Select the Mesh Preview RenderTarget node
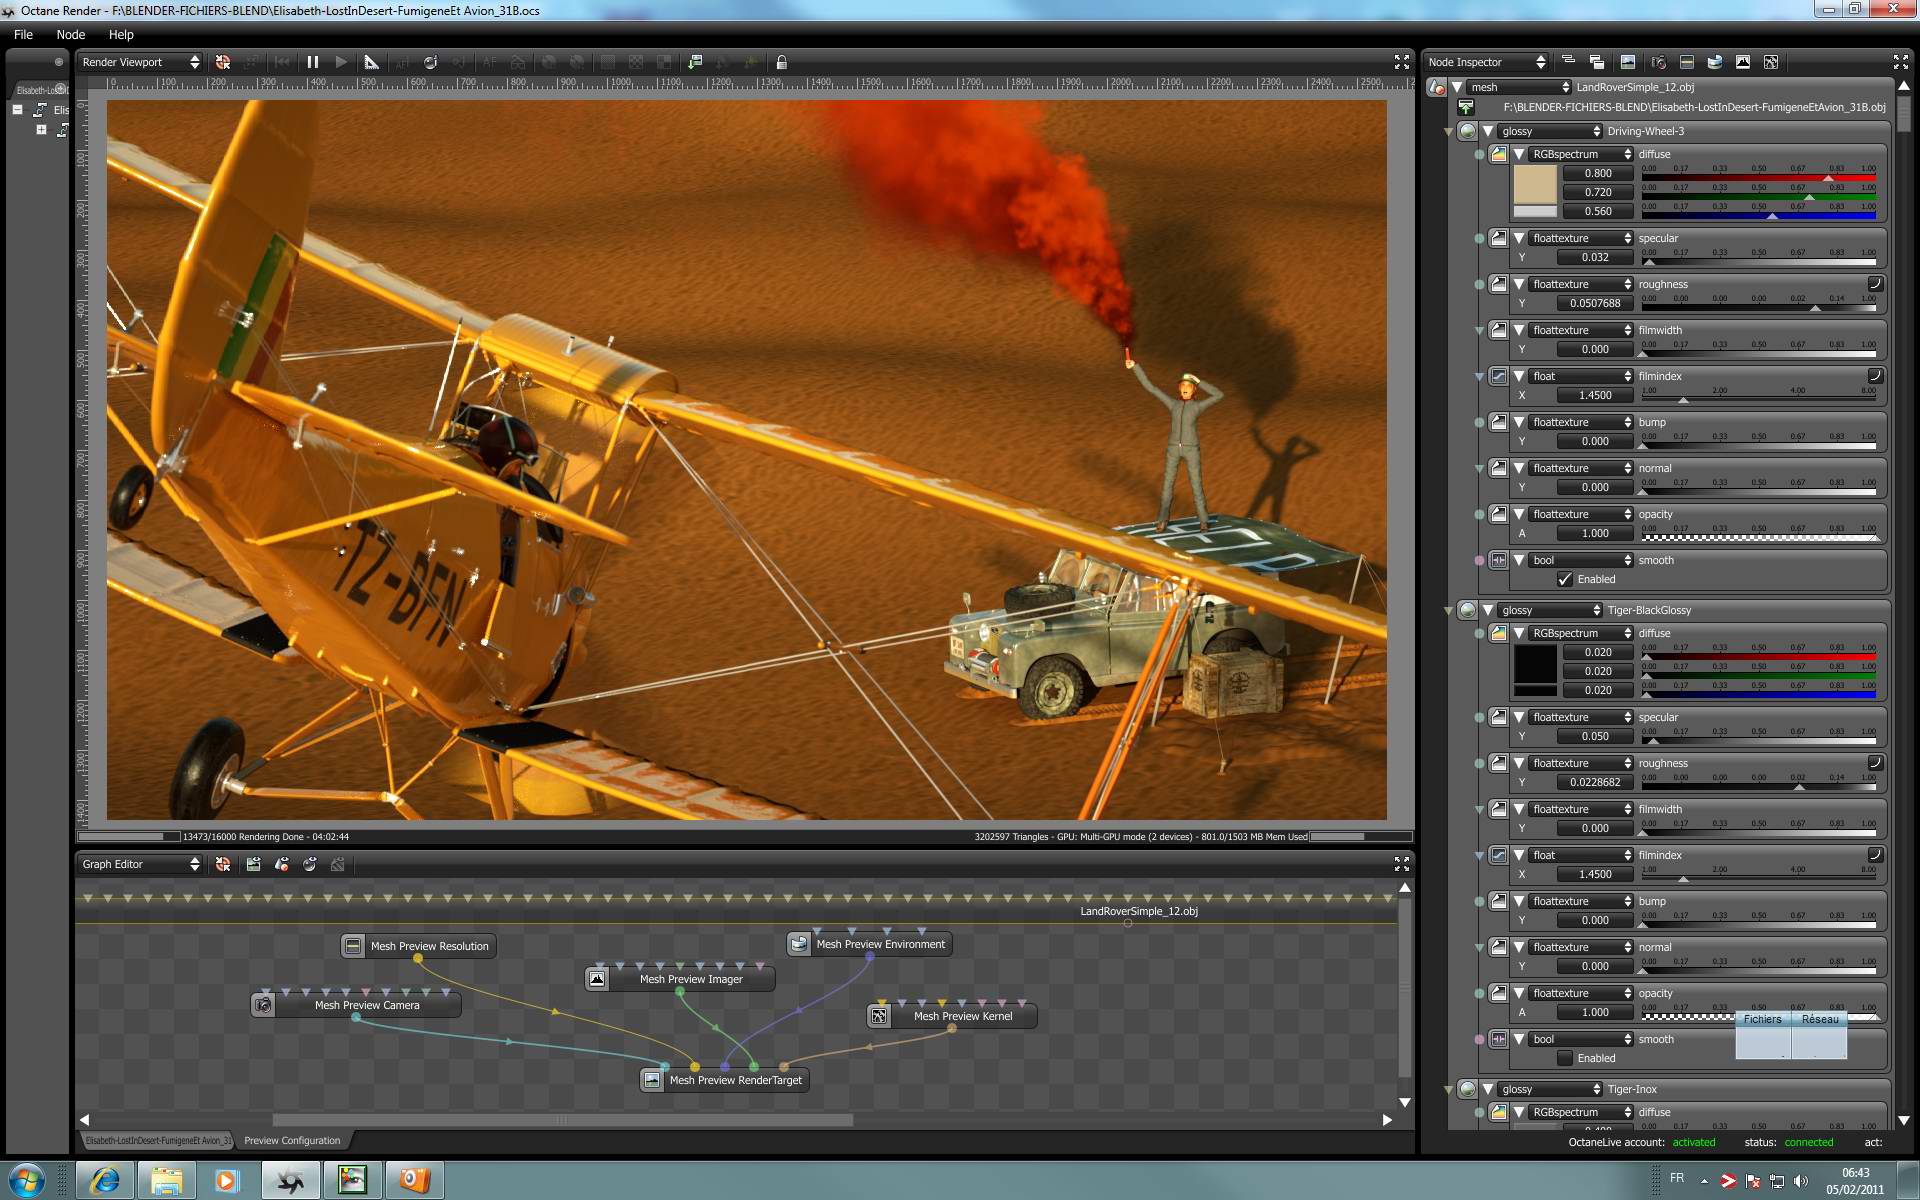 tap(735, 1080)
